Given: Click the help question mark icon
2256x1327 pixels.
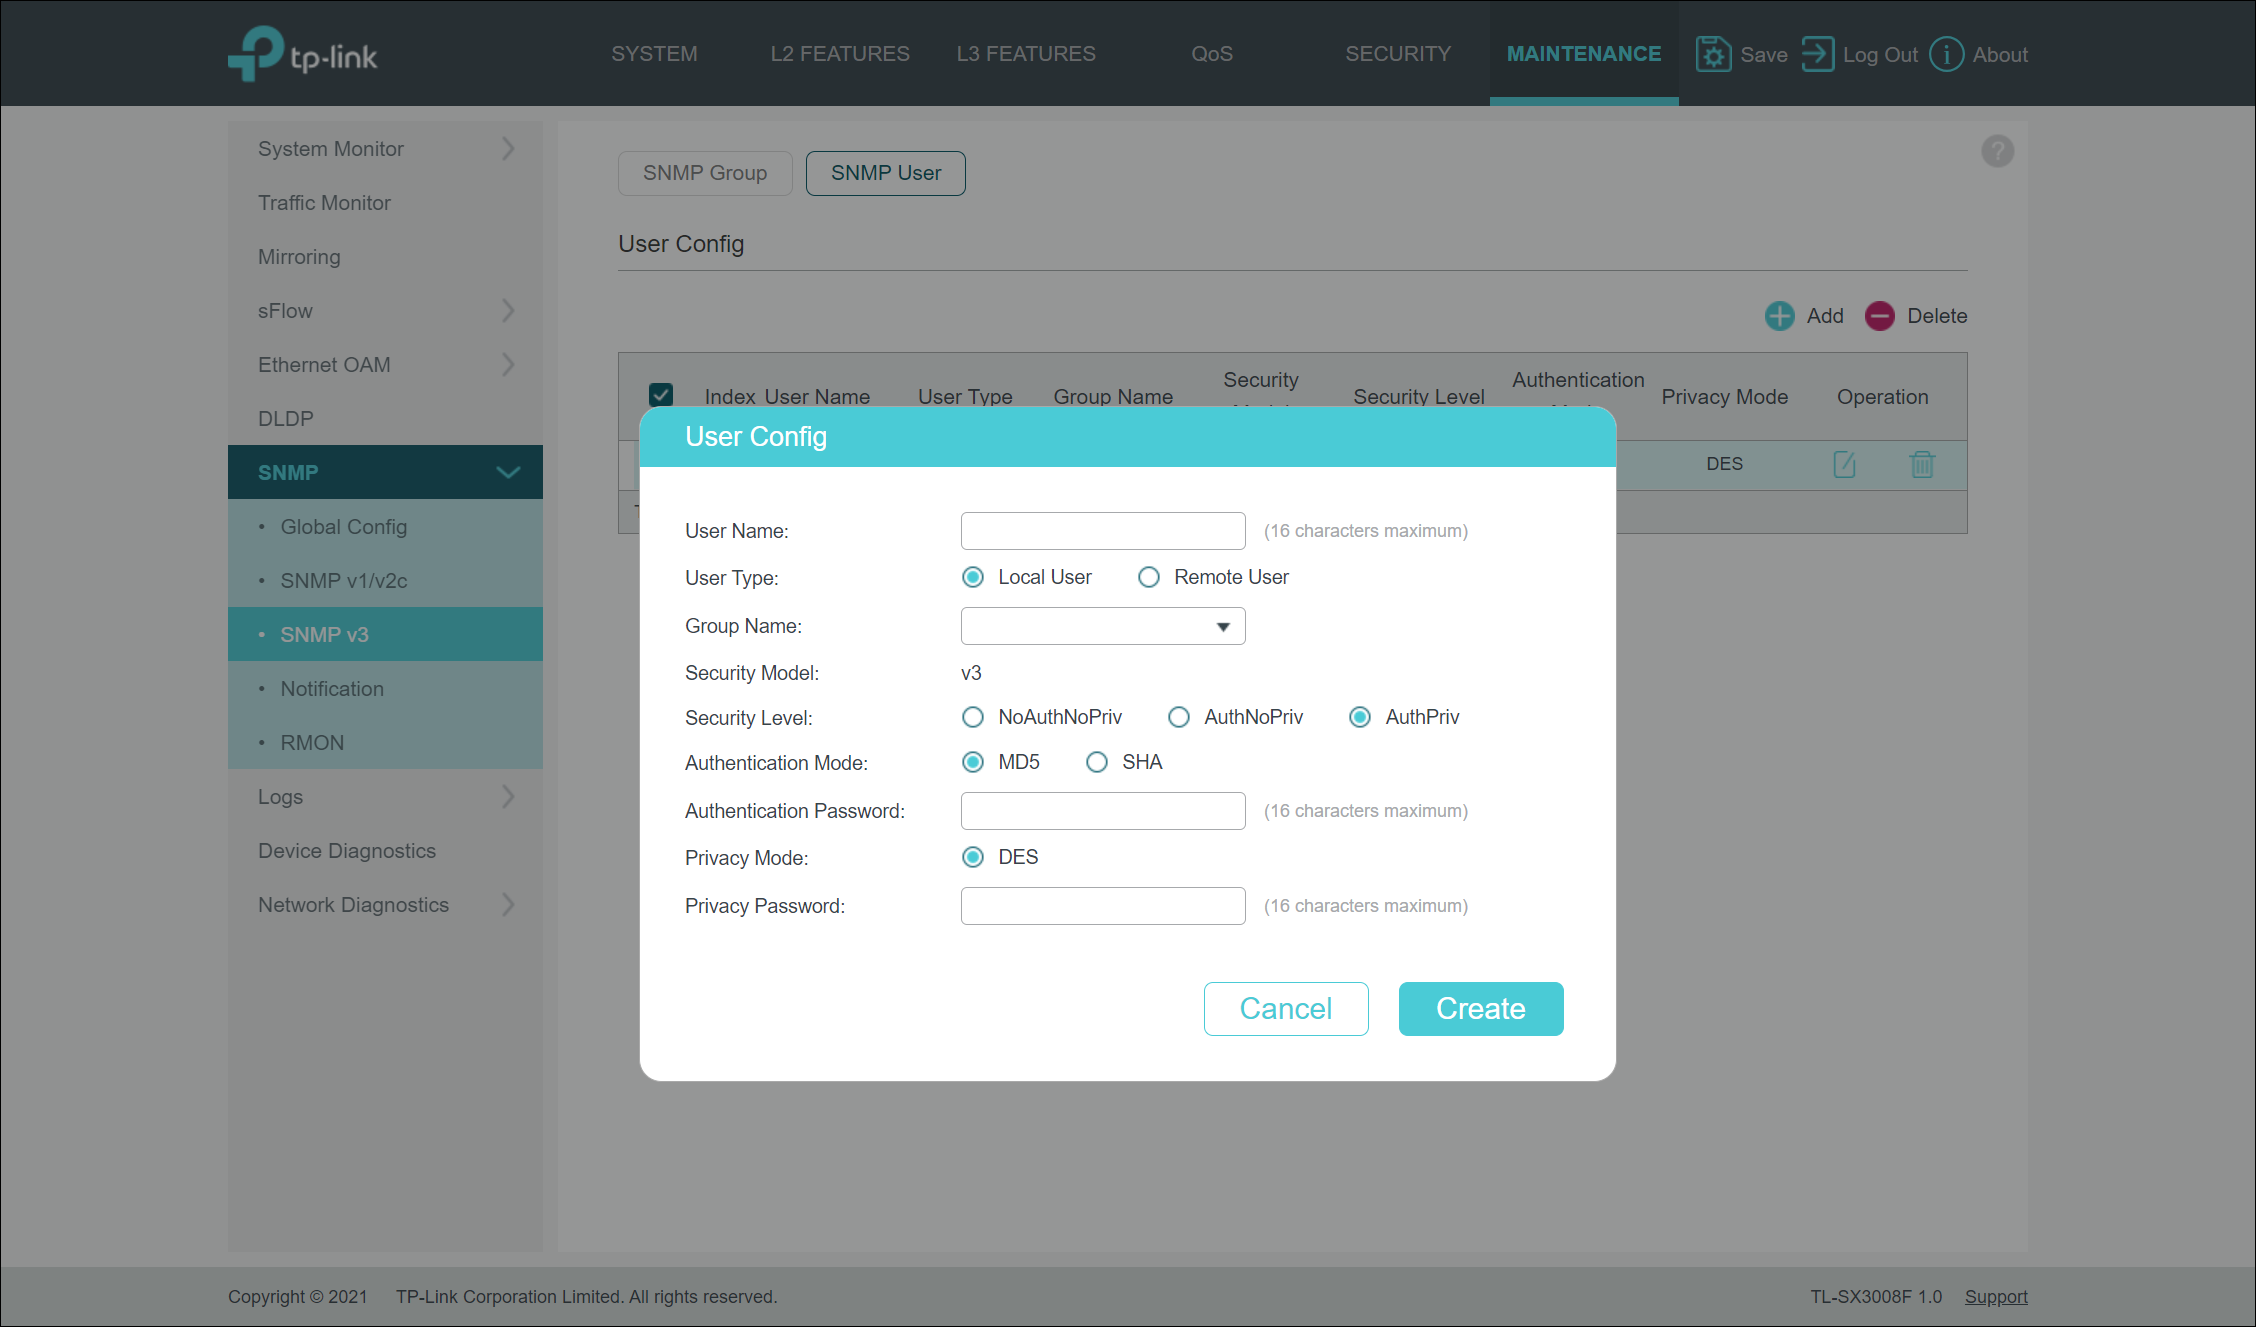Looking at the screenshot, I should (x=1997, y=151).
